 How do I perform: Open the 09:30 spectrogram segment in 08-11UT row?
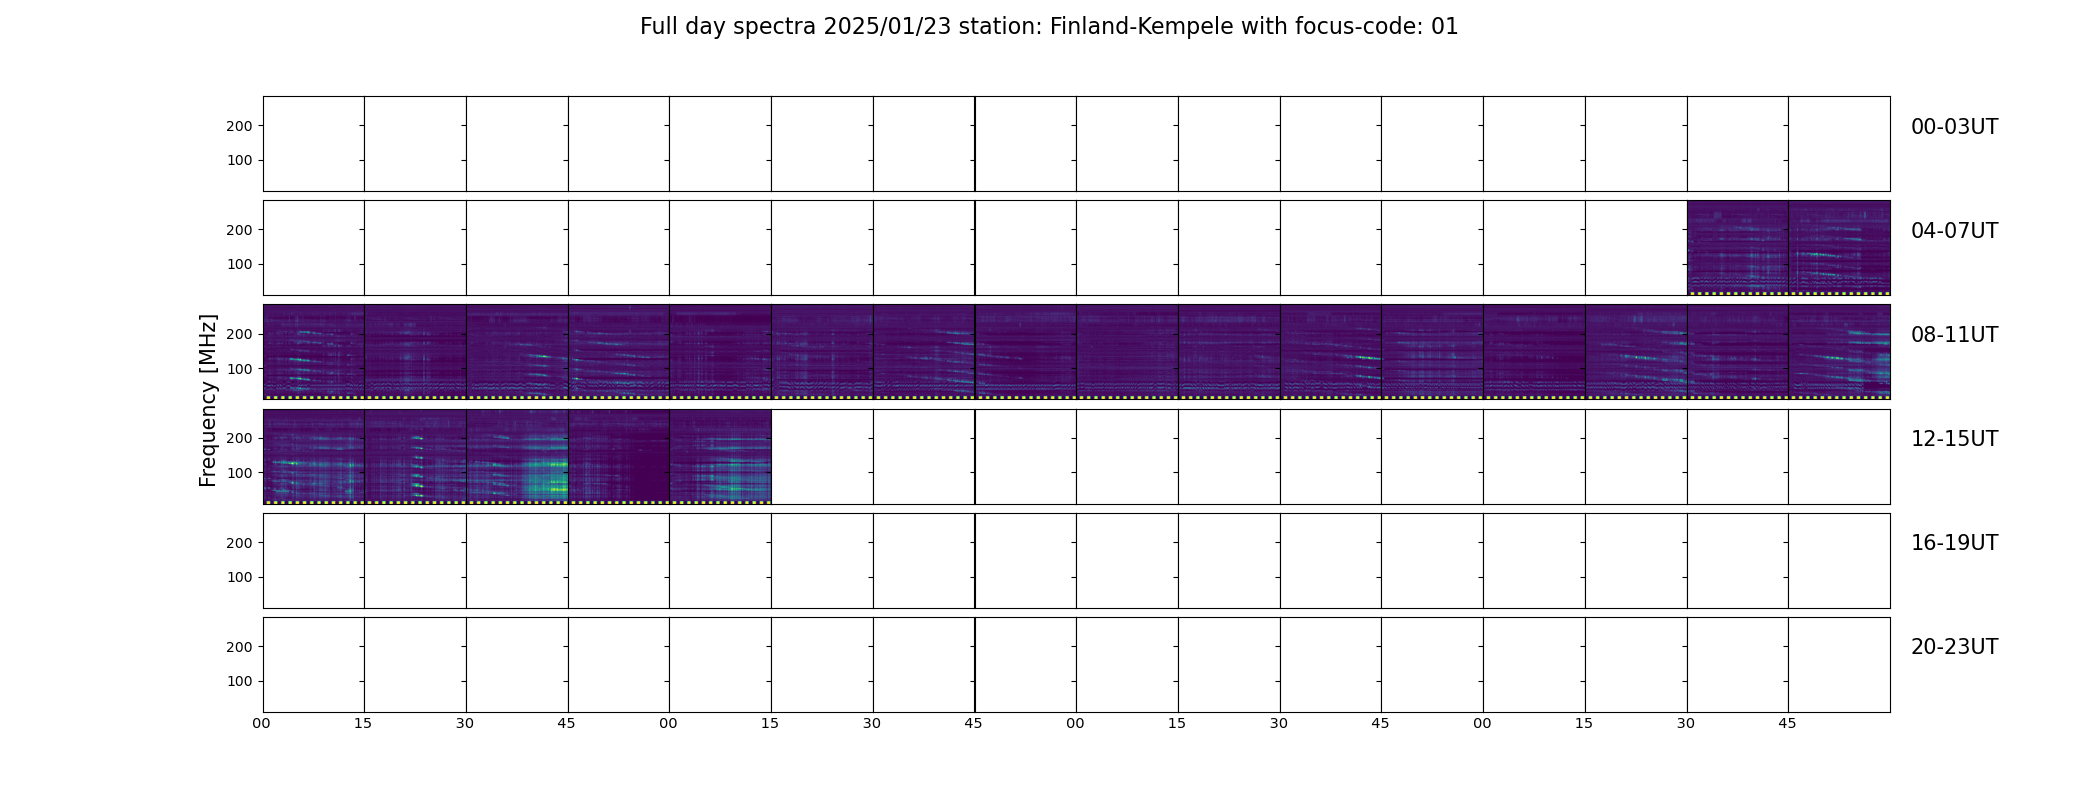coord(924,352)
